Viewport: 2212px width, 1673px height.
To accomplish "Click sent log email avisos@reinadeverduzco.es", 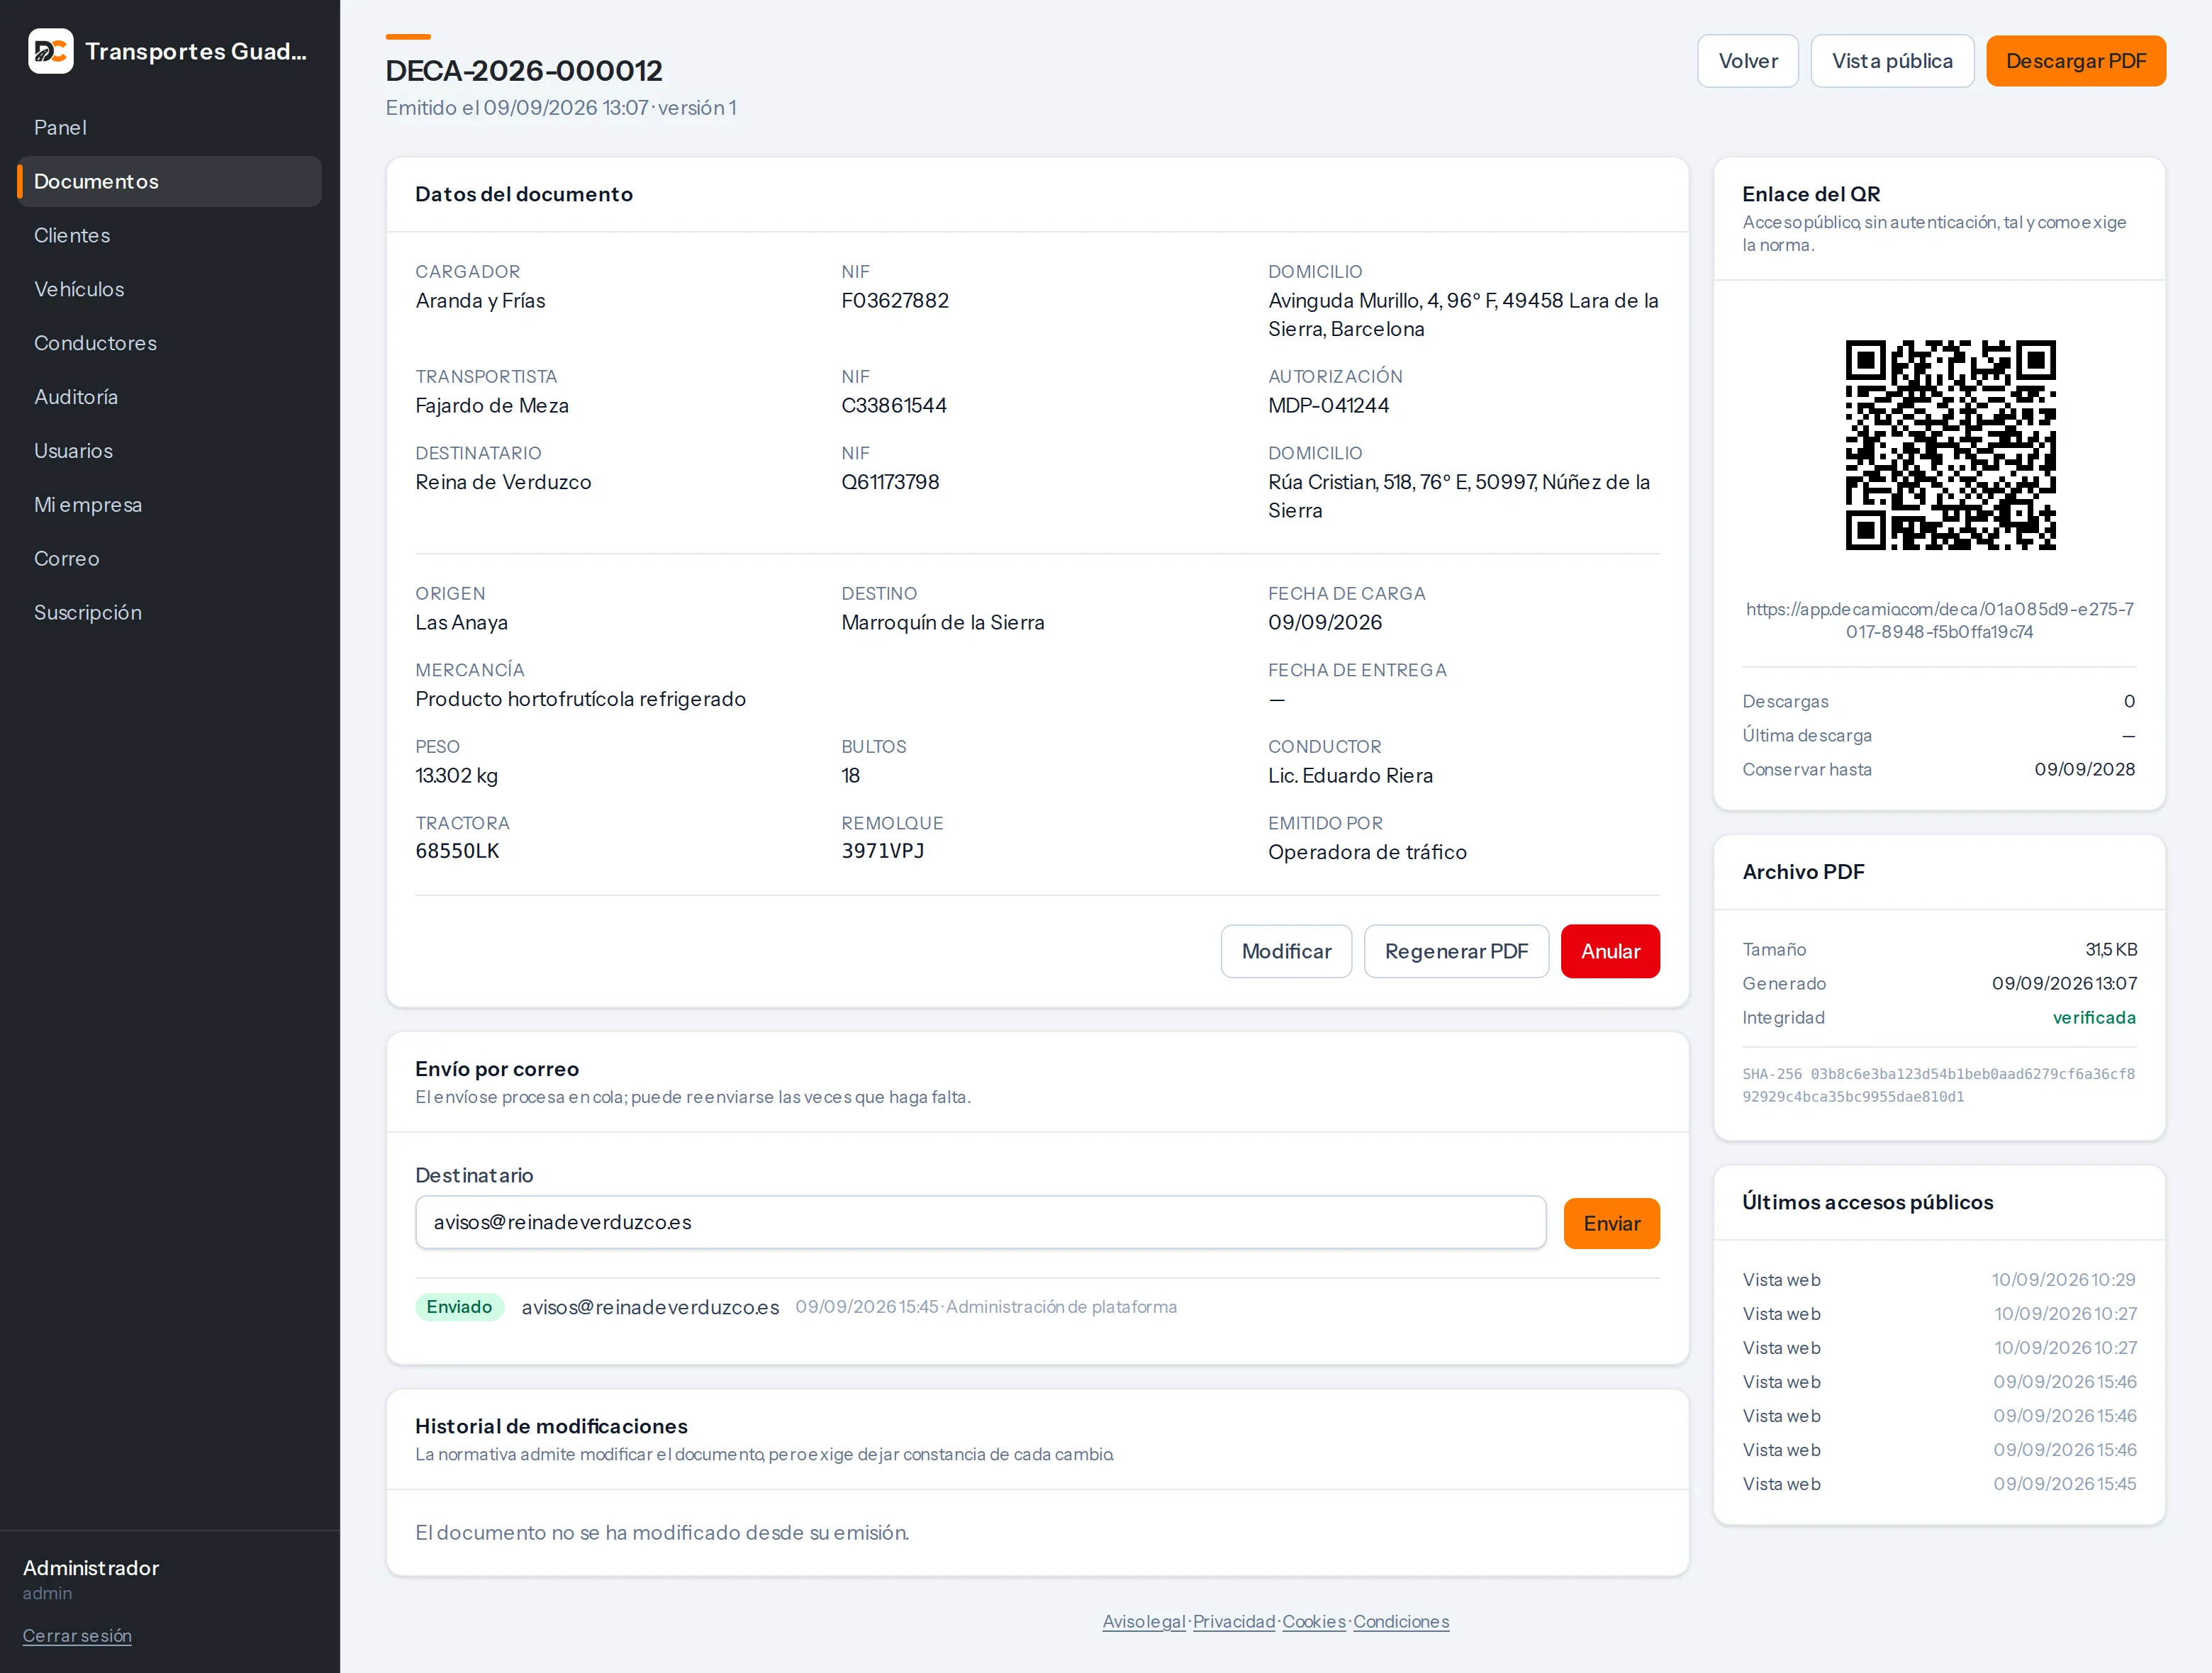I will click(x=650, y=1308).
